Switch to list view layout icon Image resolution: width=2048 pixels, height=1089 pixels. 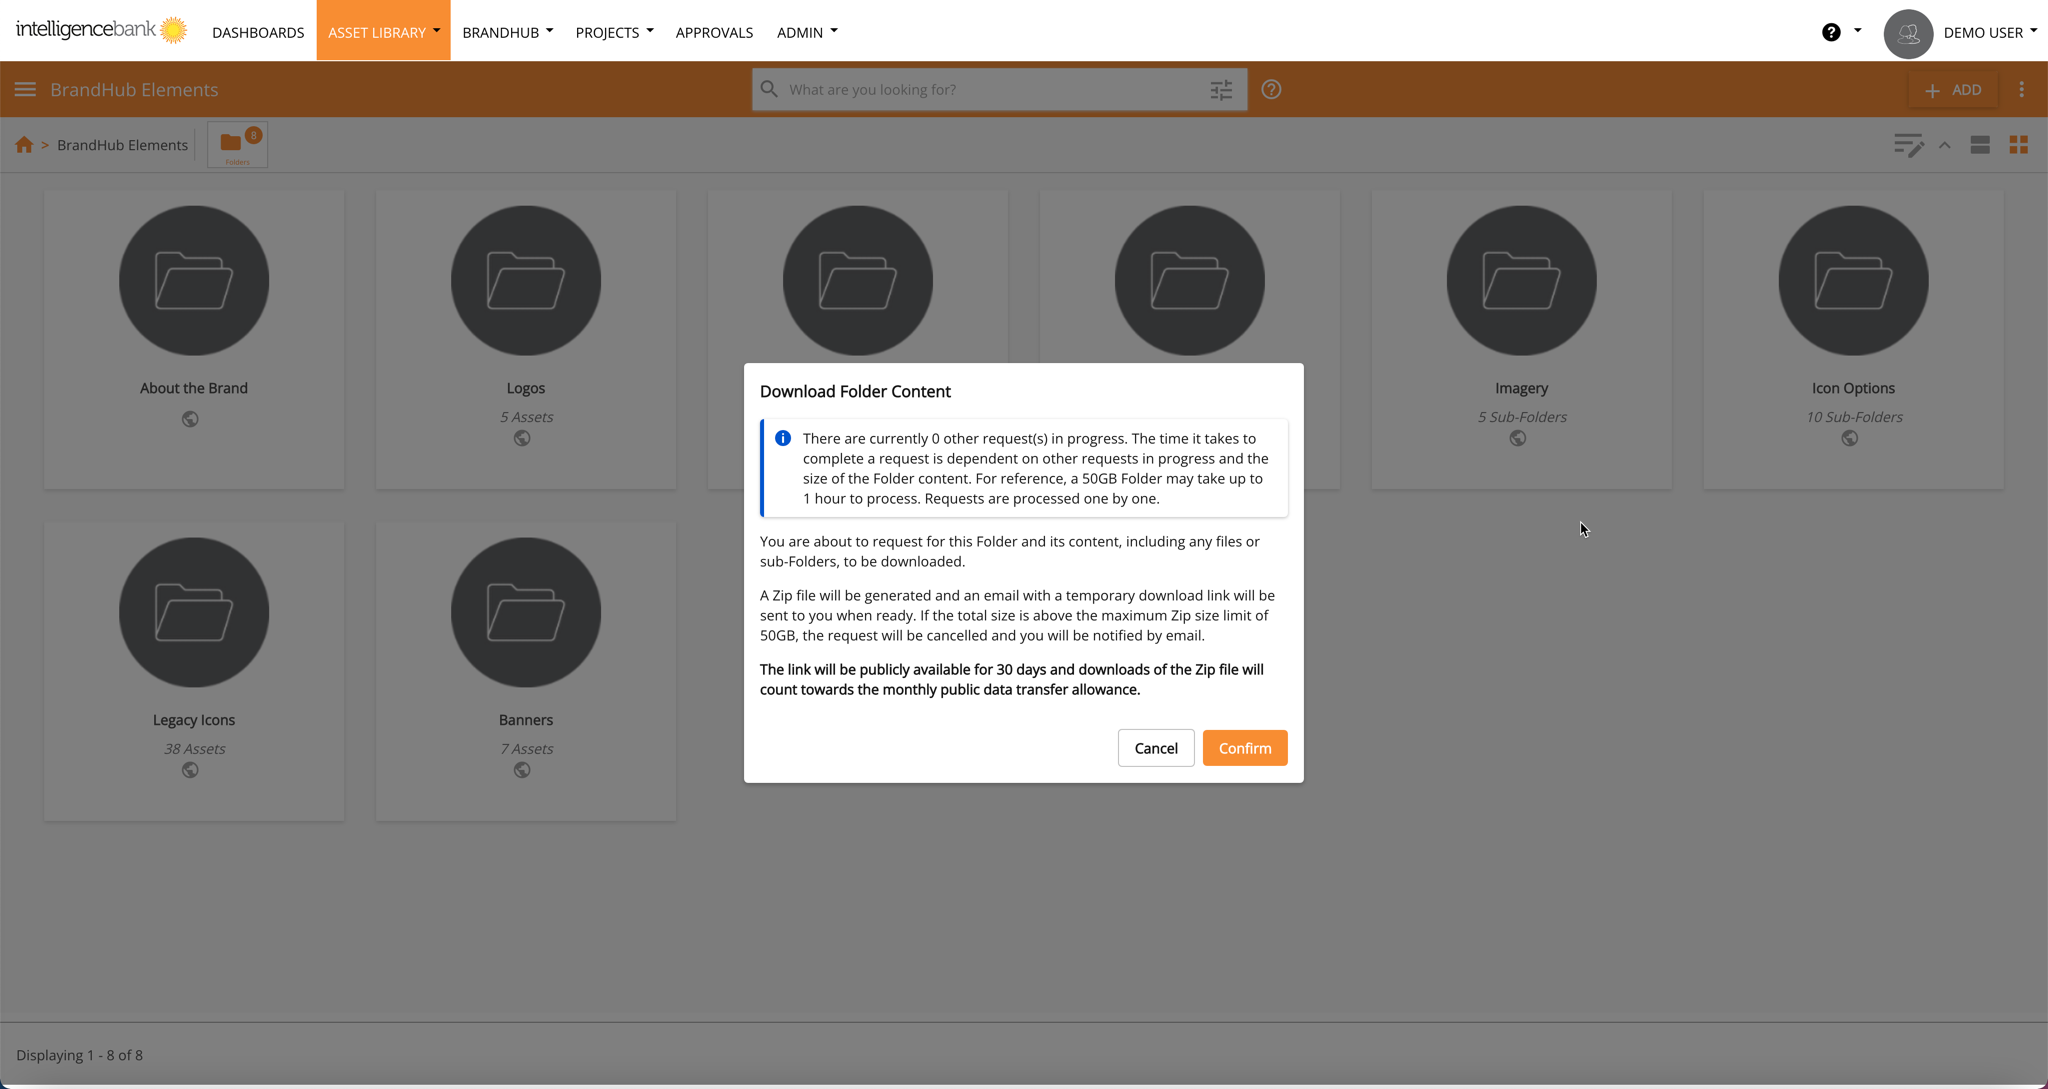(x=1979, y=146)
